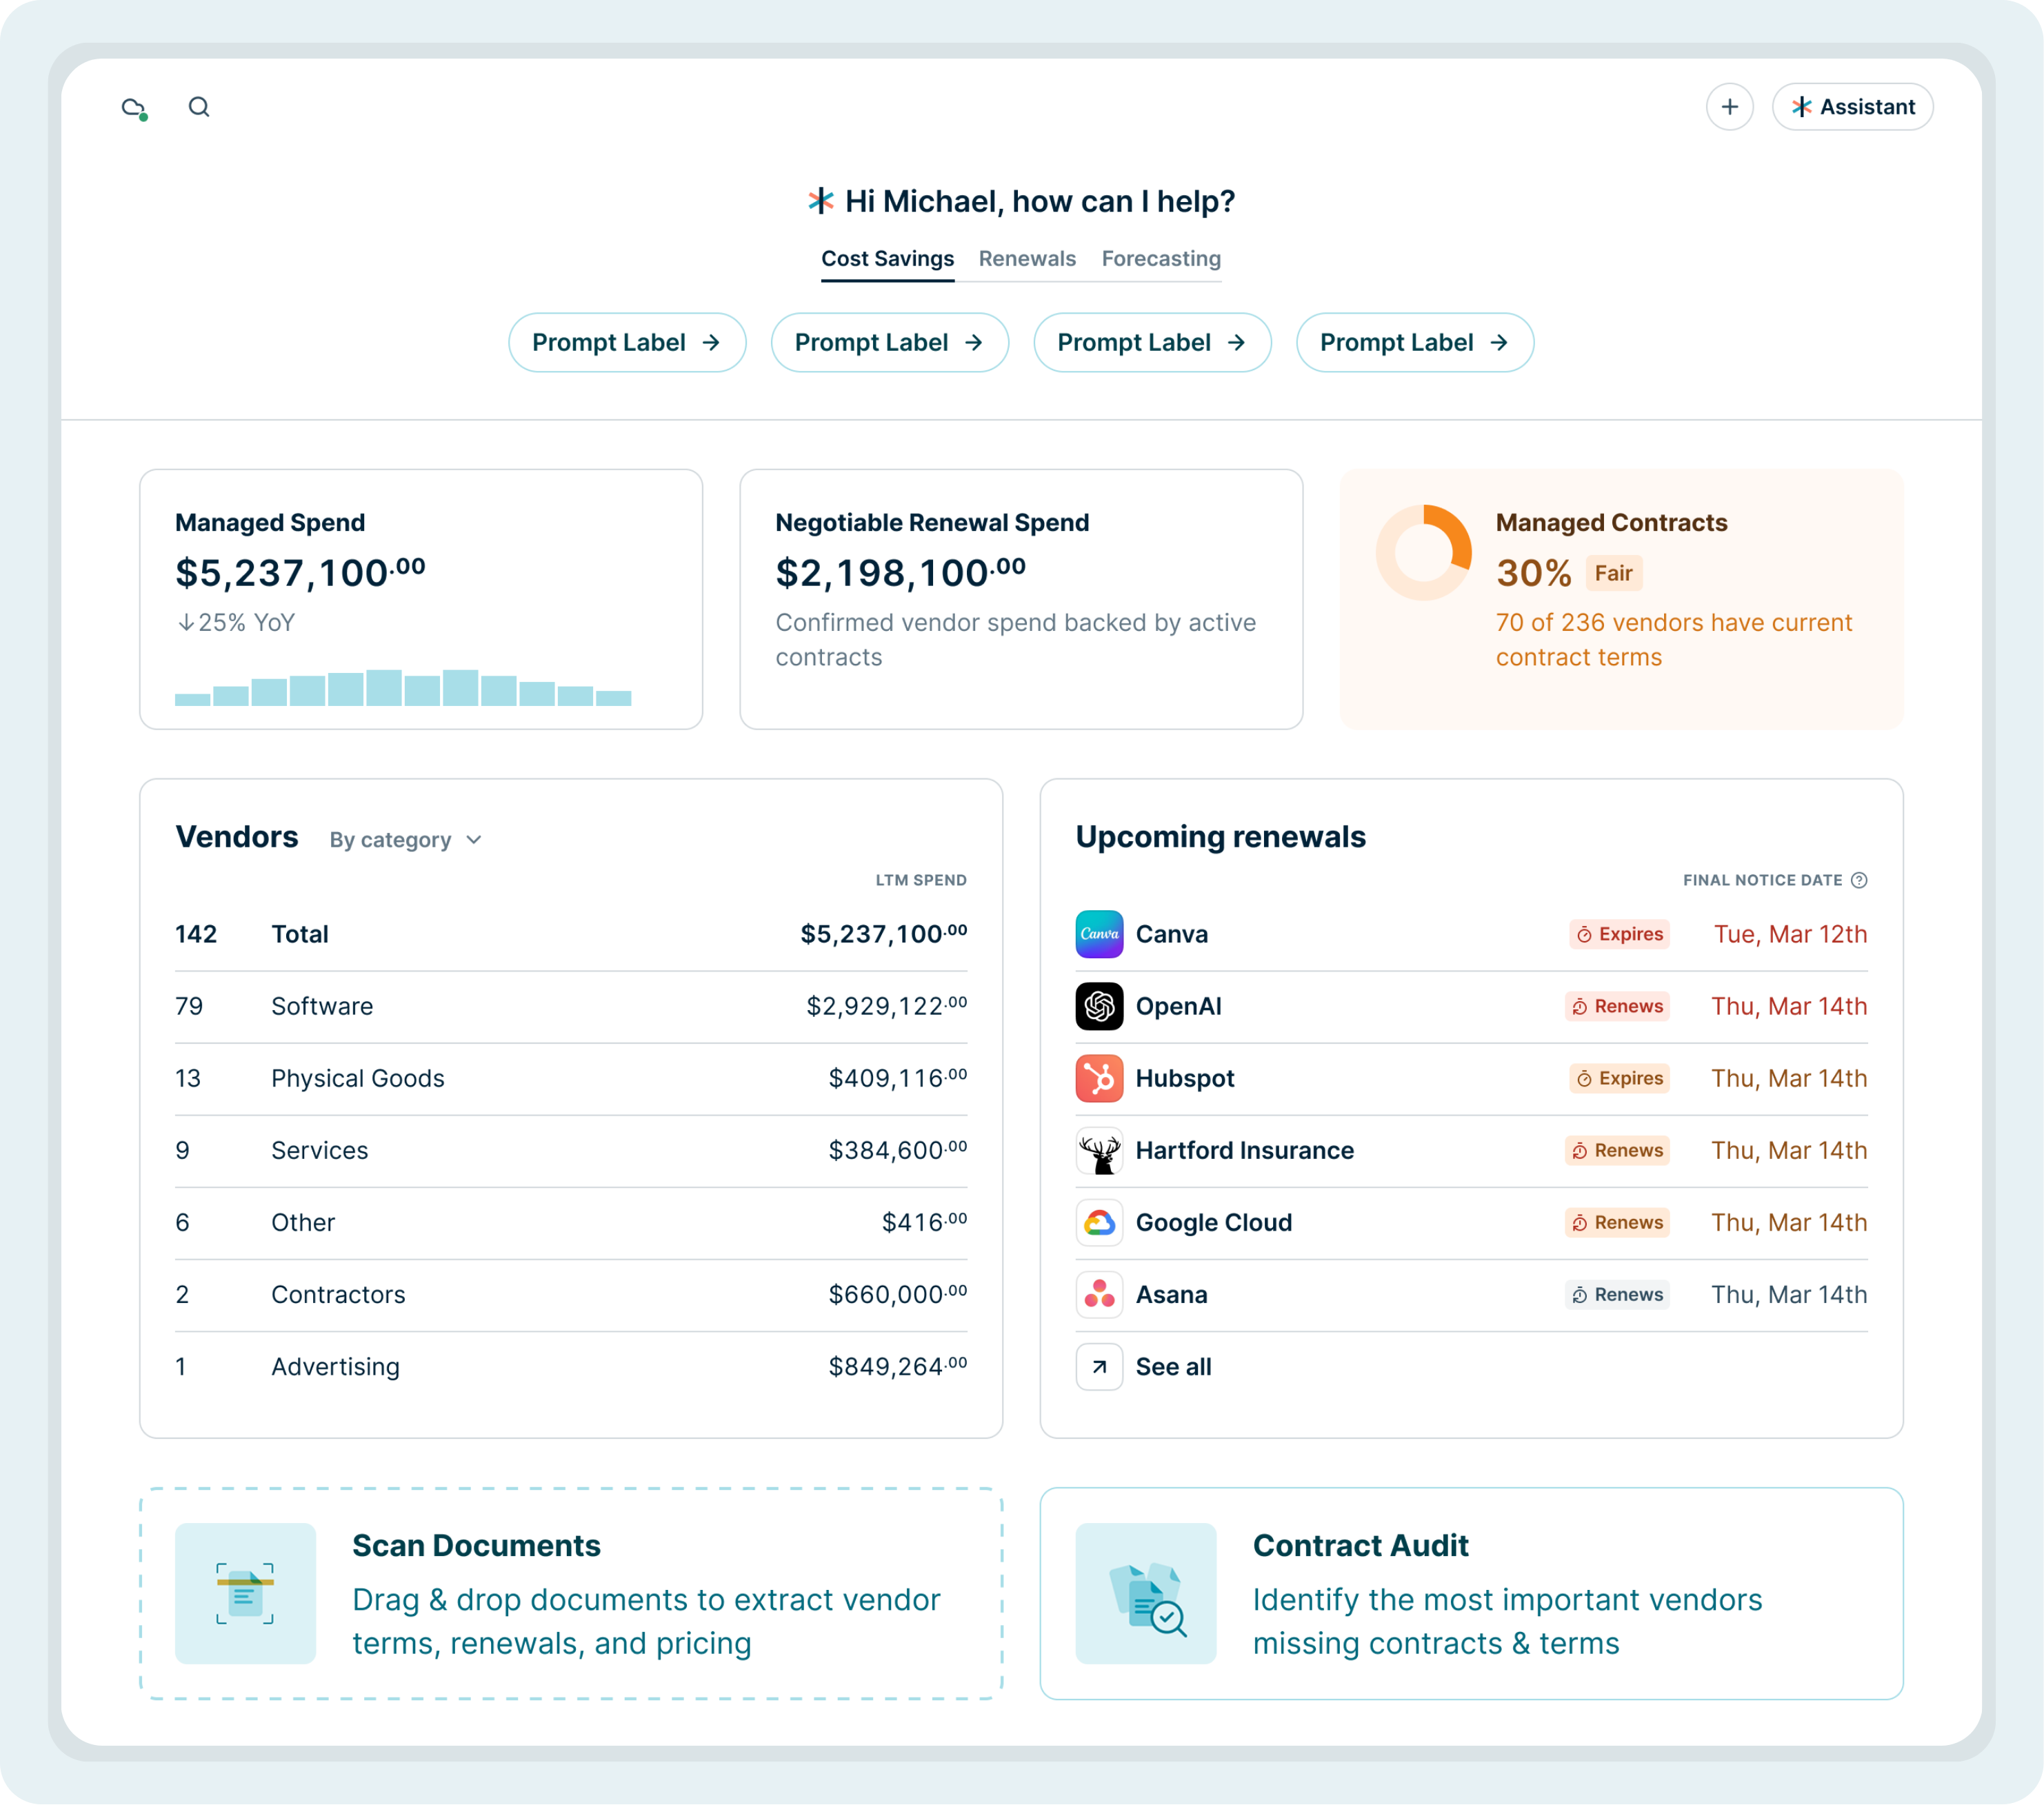
Task: Select the Services category row
Action: pos(571,1150)
